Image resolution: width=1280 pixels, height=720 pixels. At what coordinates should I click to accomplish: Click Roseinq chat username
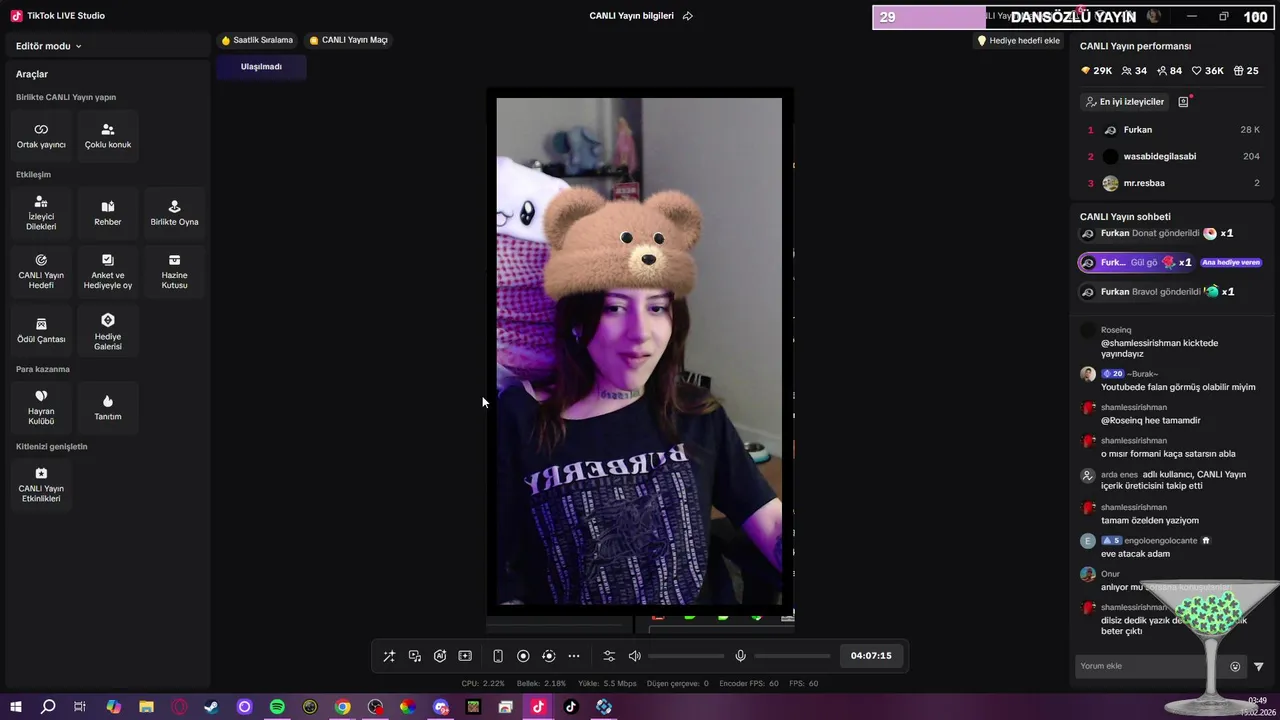(1116, 330)
